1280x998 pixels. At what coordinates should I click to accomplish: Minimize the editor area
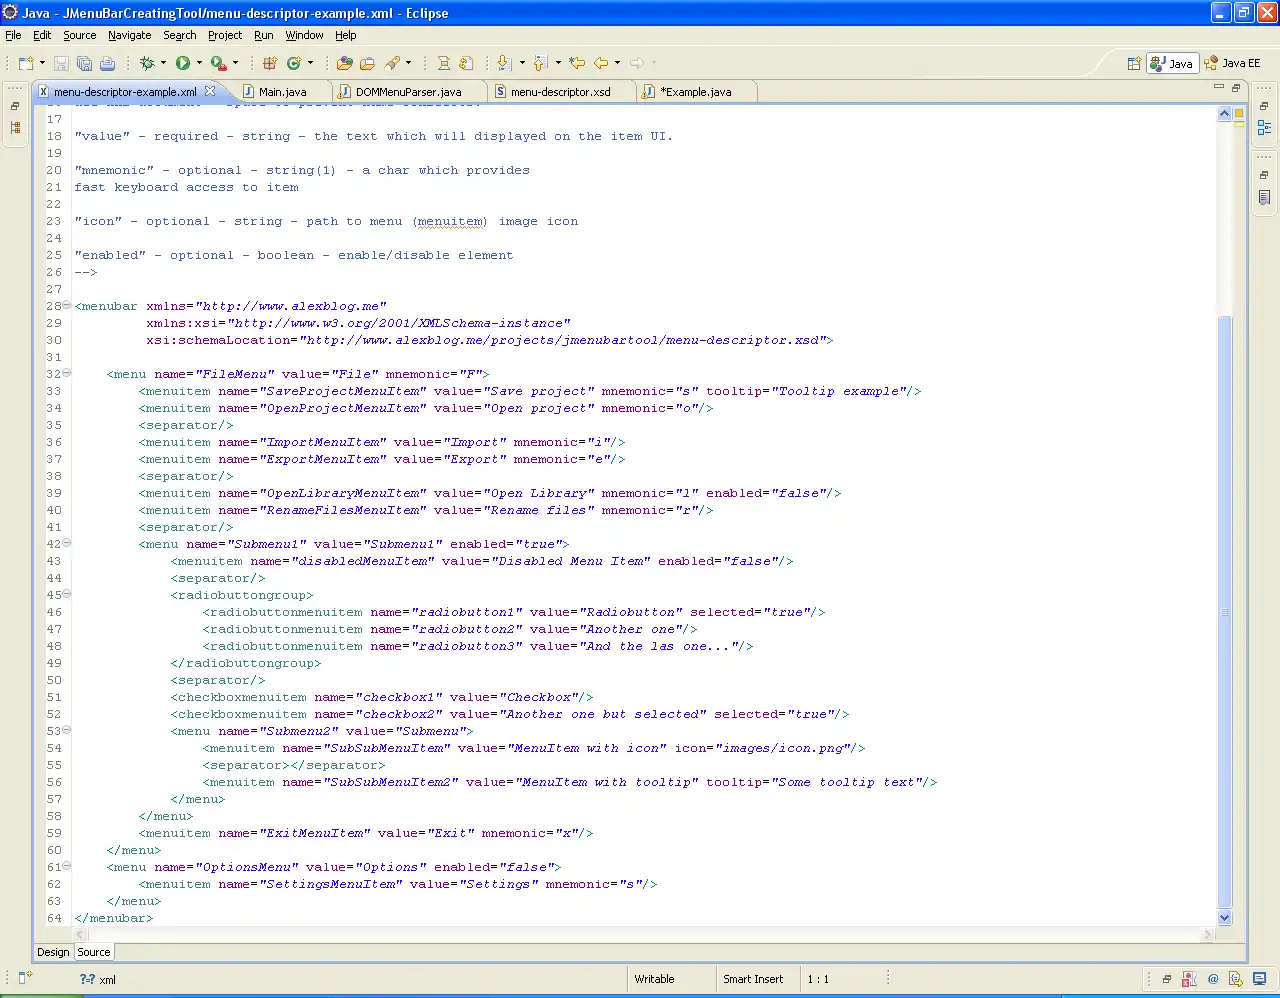(1219, 88)
